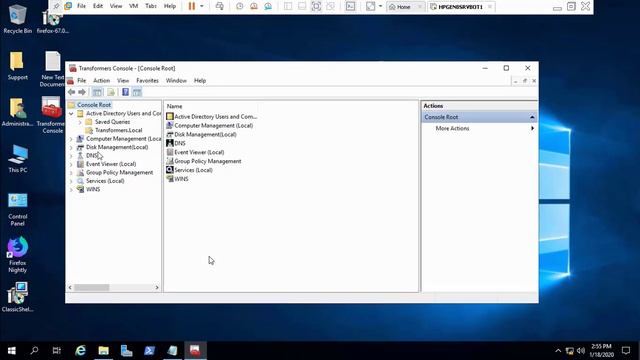The height and width of the screenshot is (360, 640).
Task: Open the File menu in Transformers Console
Action: click(x=82, y=81)
